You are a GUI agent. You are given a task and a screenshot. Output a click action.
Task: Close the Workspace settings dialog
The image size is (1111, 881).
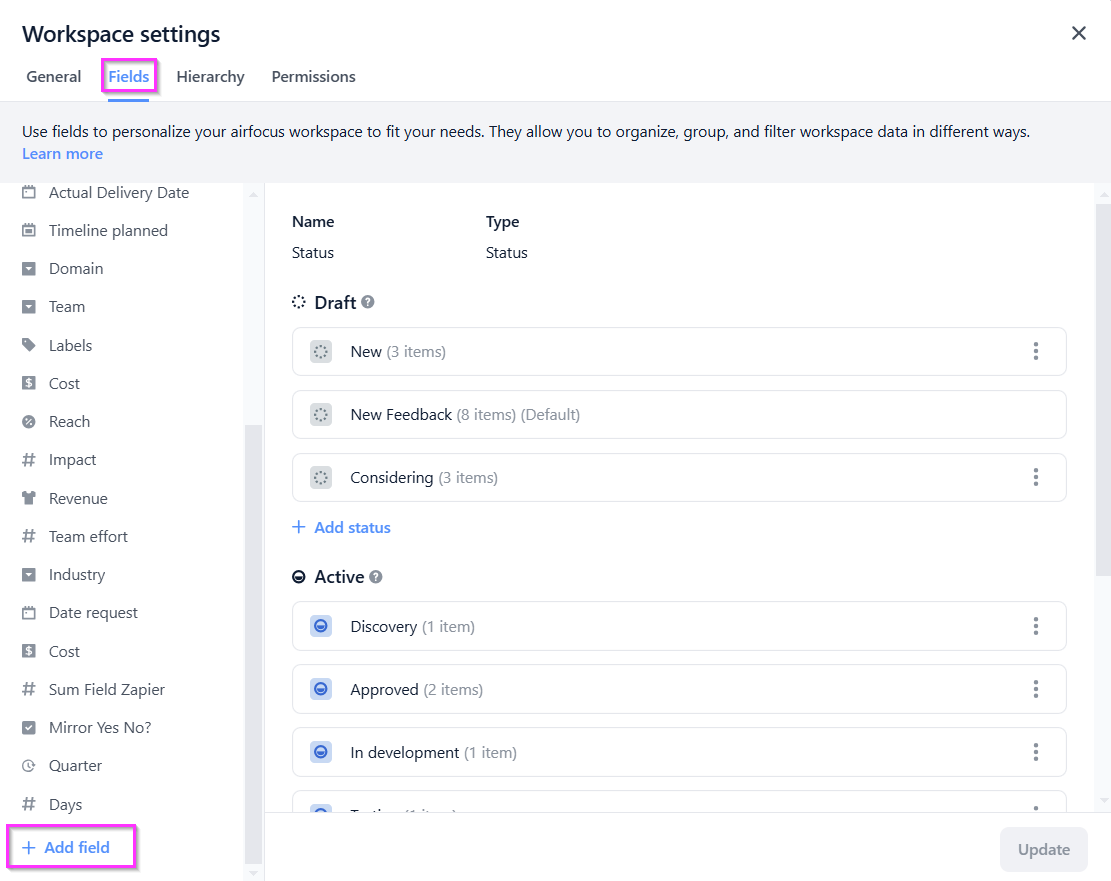tap(1078, 33)
